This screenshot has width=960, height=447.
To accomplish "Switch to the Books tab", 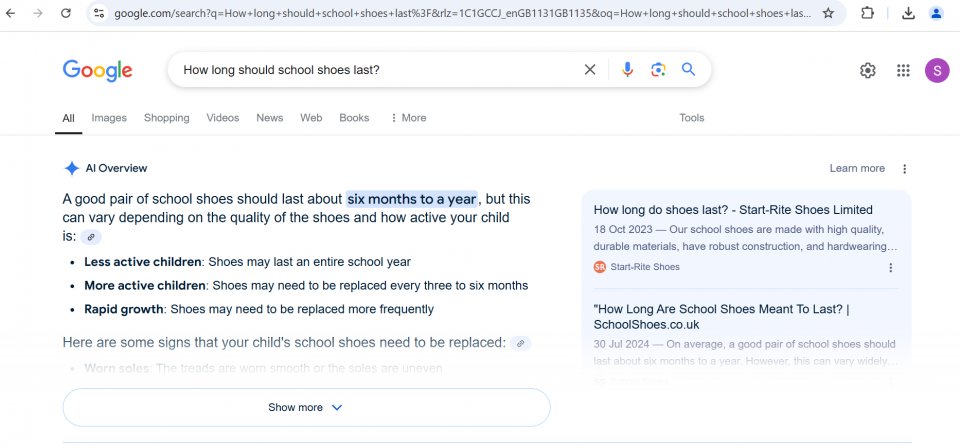I will pos(354,118).
